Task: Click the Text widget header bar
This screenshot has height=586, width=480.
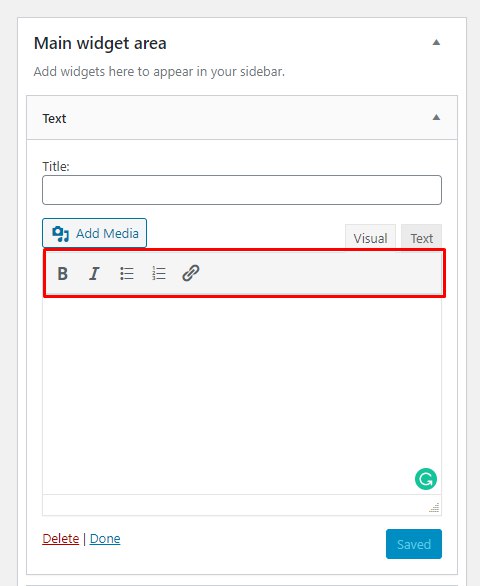Action: point(242,118)
